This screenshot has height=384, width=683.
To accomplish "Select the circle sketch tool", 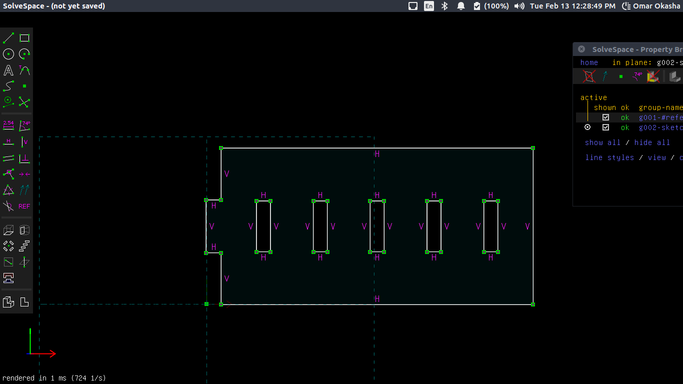I will point(8,54).
